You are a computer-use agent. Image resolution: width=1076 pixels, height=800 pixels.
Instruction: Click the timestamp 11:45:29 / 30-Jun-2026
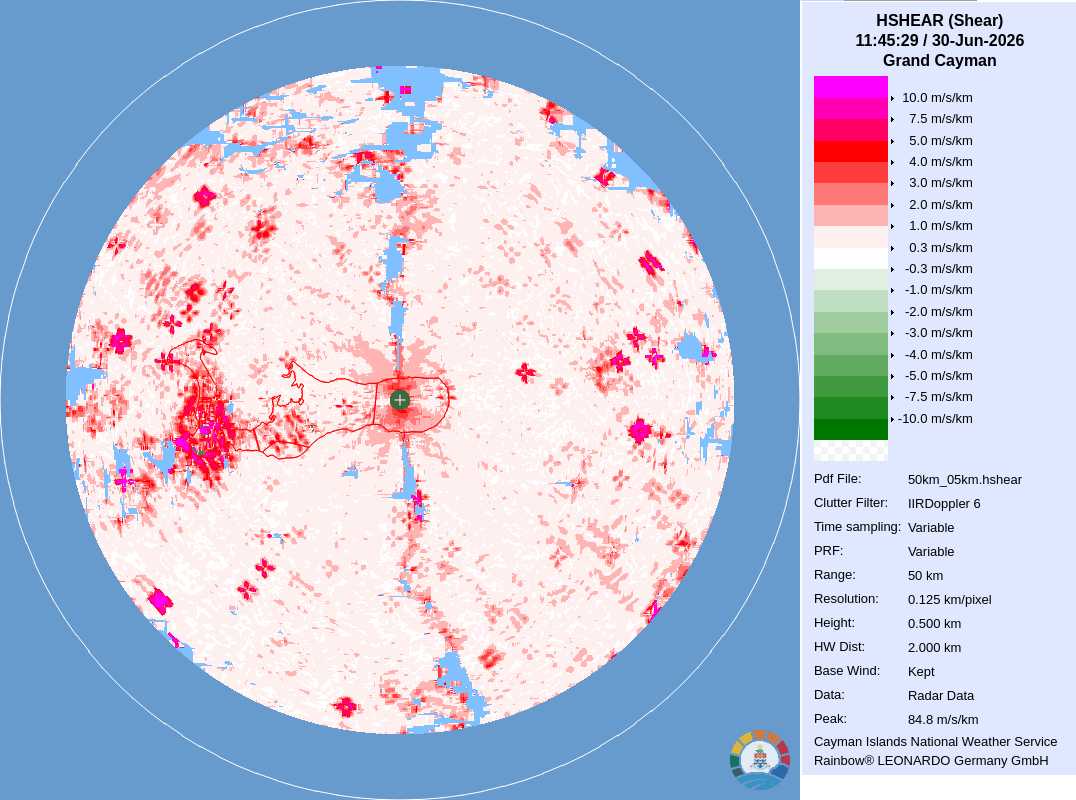point(939,40)
